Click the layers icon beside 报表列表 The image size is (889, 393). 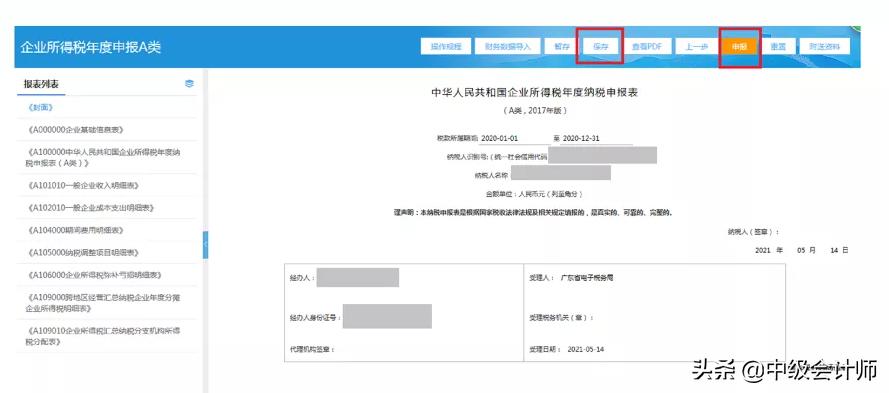pyautogui.click(x=189, y=84)
